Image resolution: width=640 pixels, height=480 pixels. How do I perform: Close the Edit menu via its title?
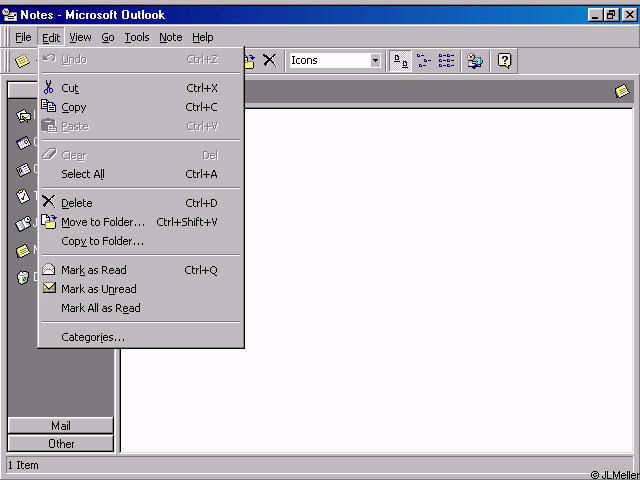pyautogui.click(x=51, y=38)
